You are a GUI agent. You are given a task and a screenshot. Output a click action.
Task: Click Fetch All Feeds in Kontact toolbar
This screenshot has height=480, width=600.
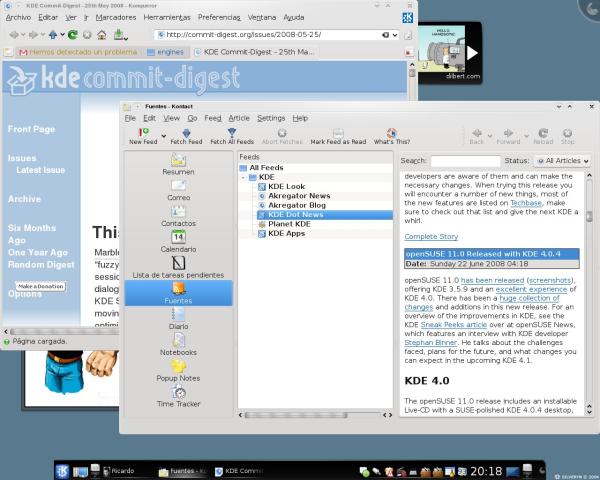tap(232, 136)
